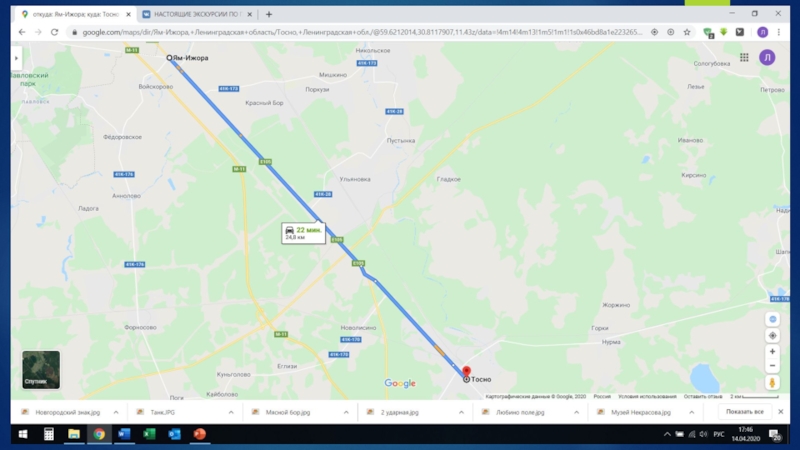Select the Street View pegman
Screen dimensions: 800x450
pos(772,383)
